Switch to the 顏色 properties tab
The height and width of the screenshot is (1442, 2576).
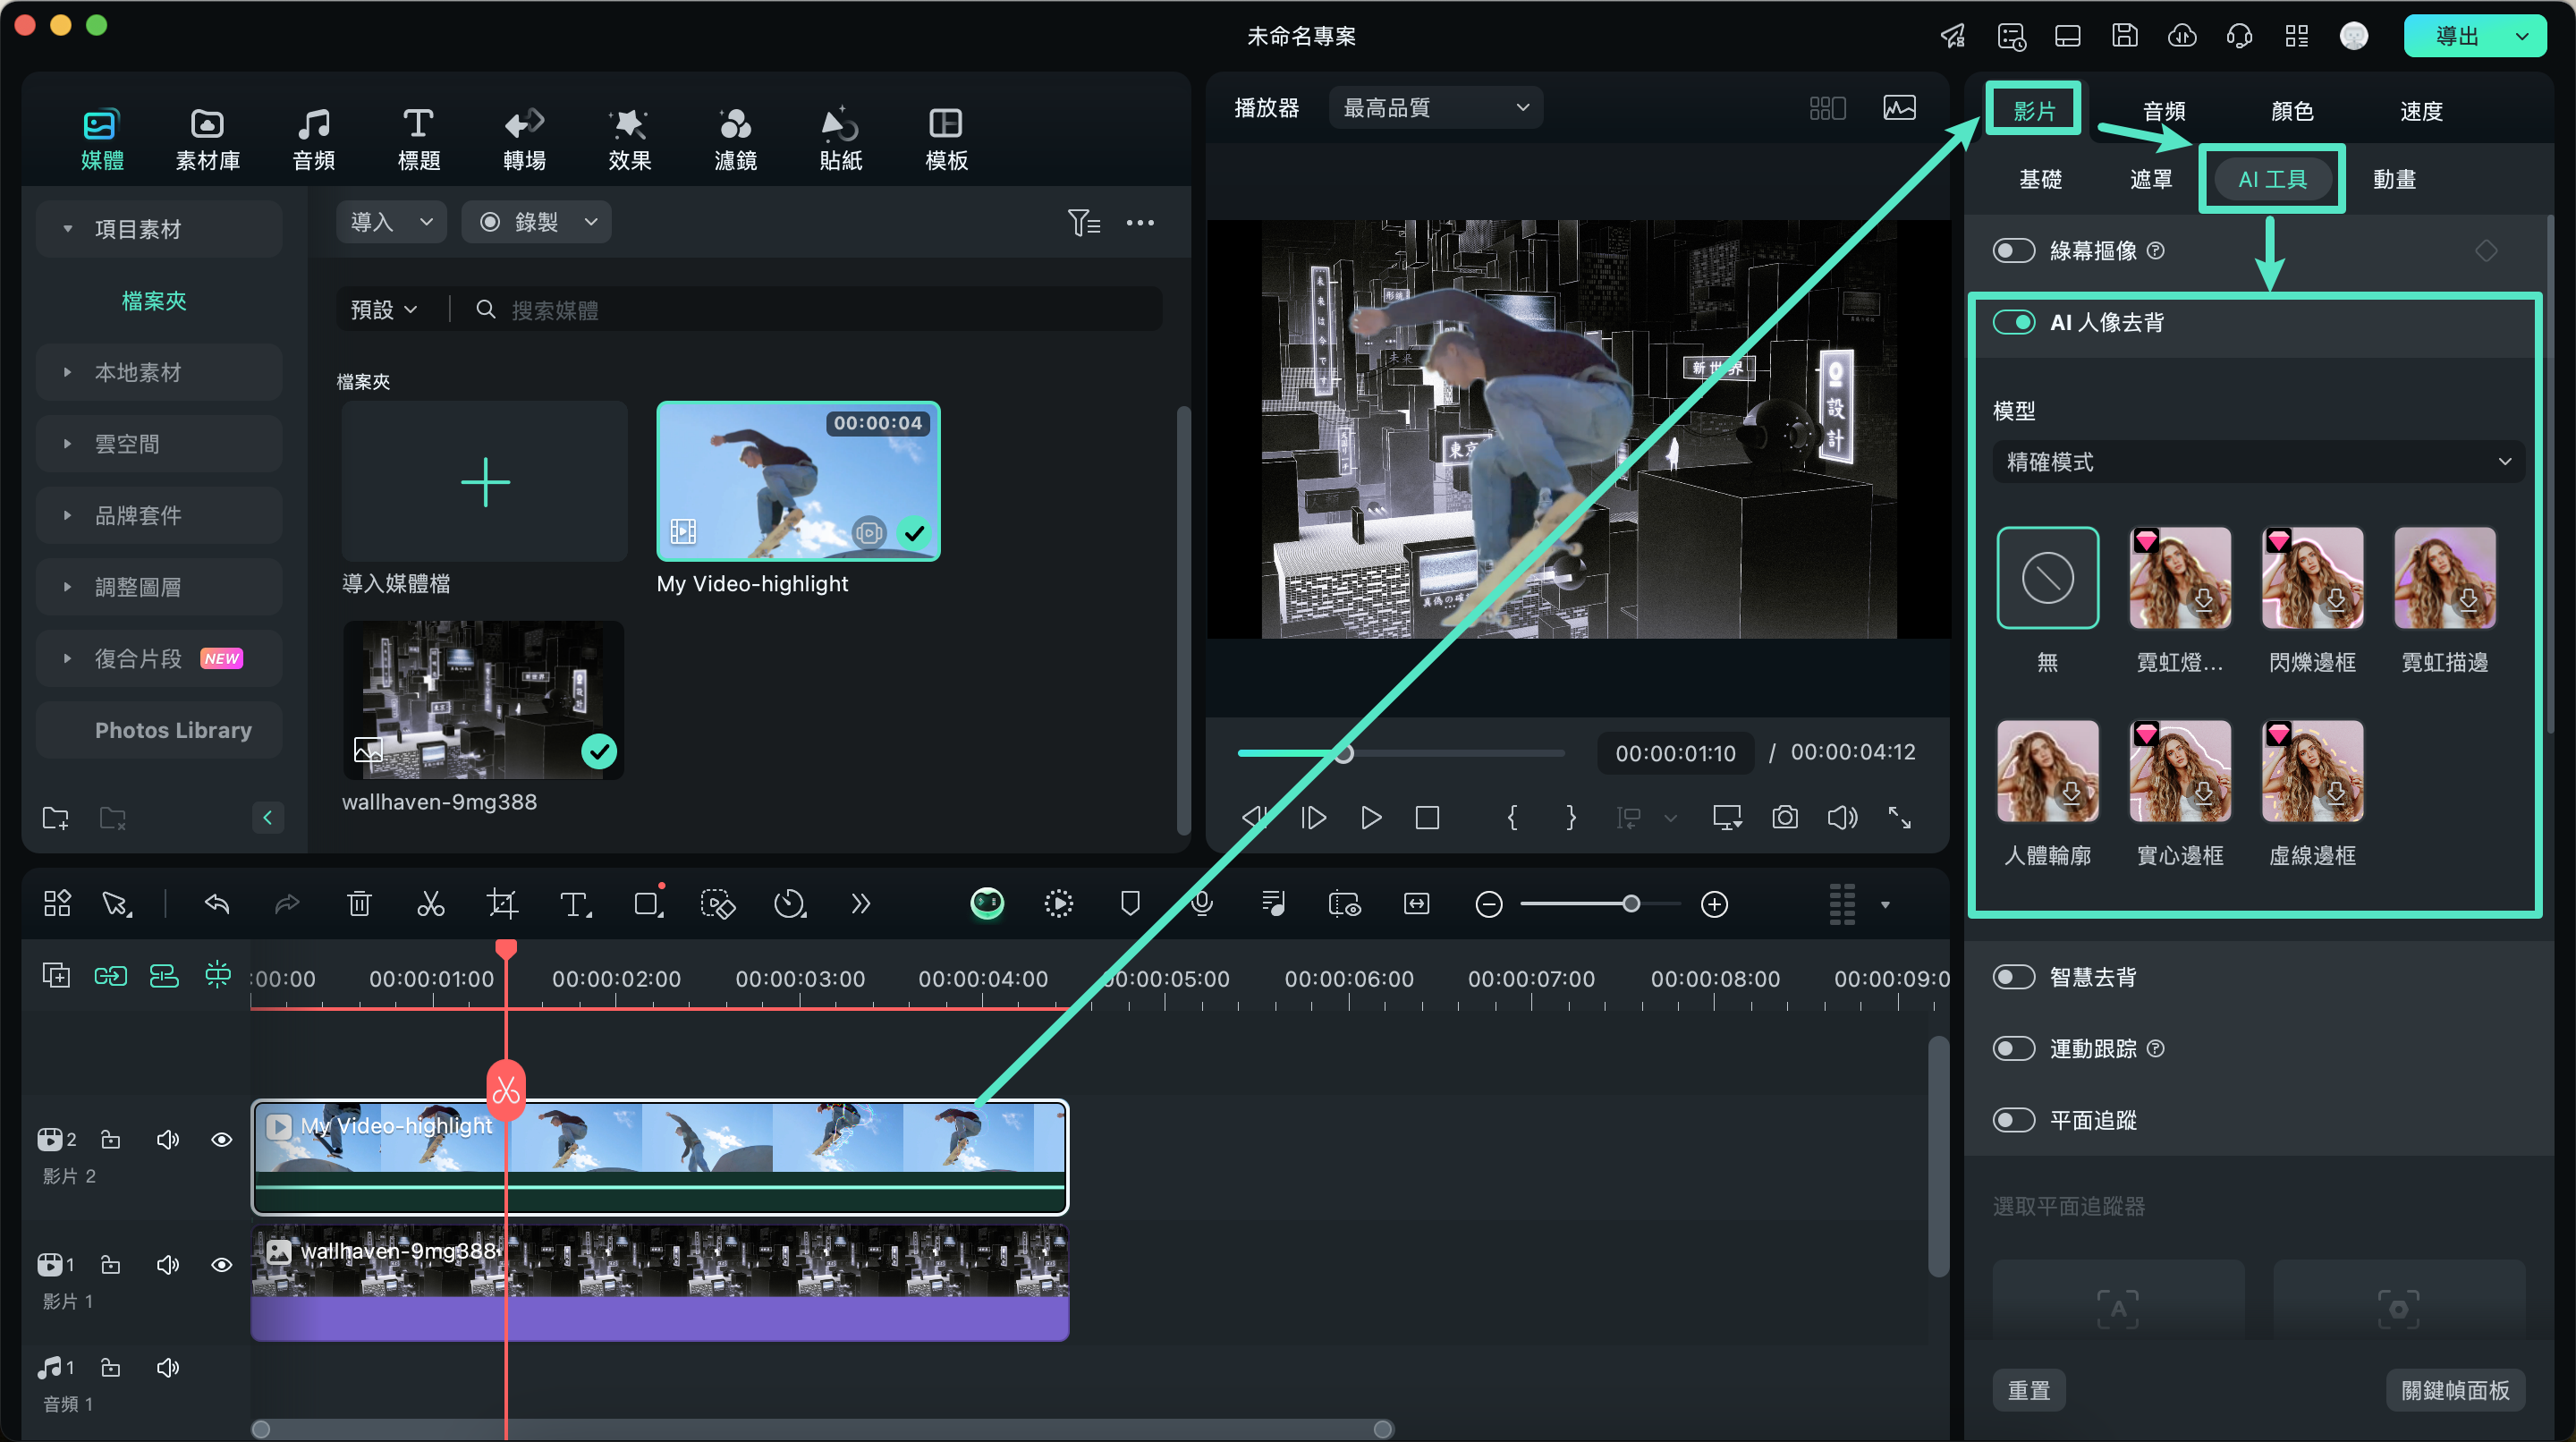[x=2292, y=110]
